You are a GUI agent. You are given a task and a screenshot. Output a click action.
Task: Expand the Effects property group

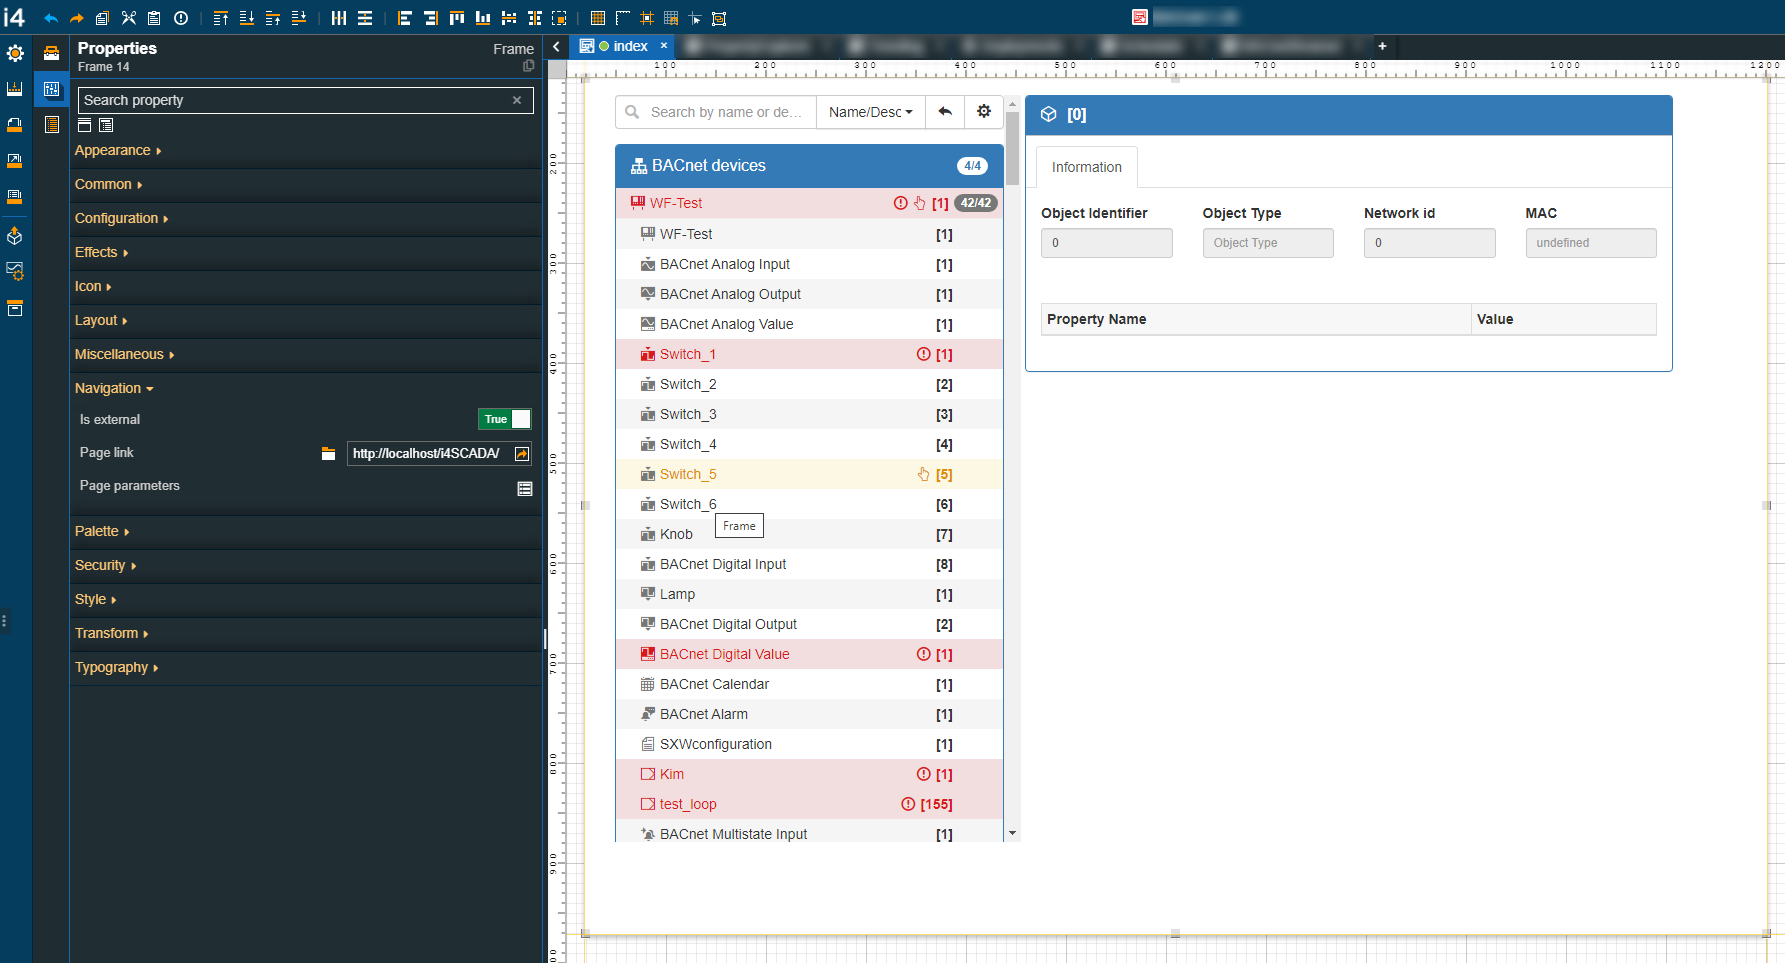tap(102, 252)
